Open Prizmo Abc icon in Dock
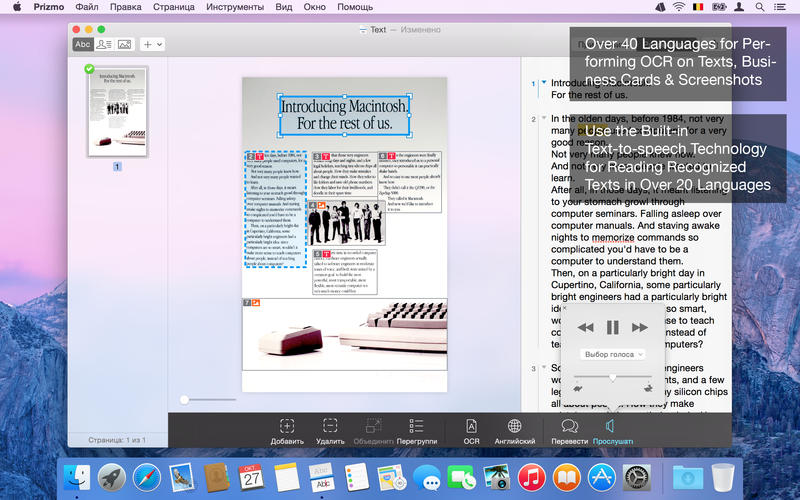Image resolution: width=800 pixels, height=500 pixels. 322,478
